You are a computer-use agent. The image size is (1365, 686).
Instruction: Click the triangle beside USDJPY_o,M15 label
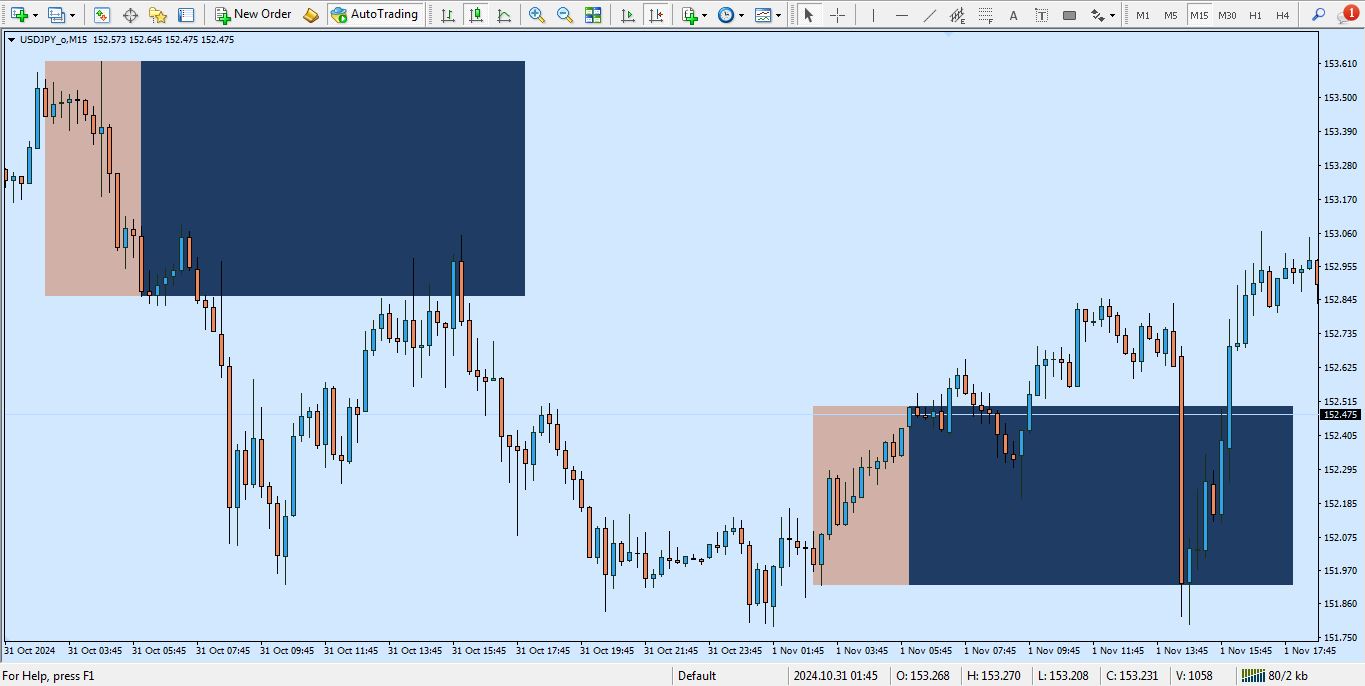[x=11, y=39]
